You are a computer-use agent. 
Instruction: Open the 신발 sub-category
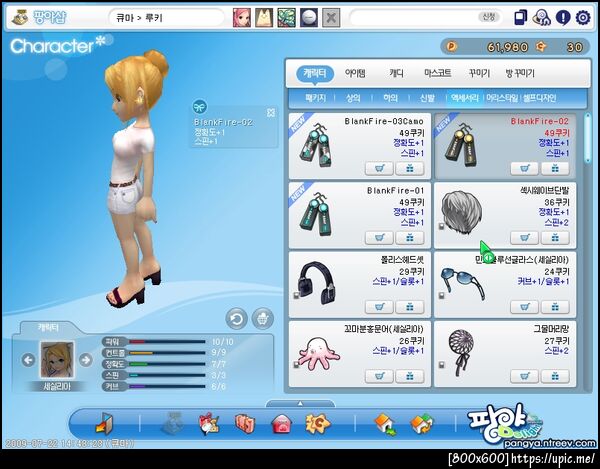pyautogui.click(x=427, y=98)
